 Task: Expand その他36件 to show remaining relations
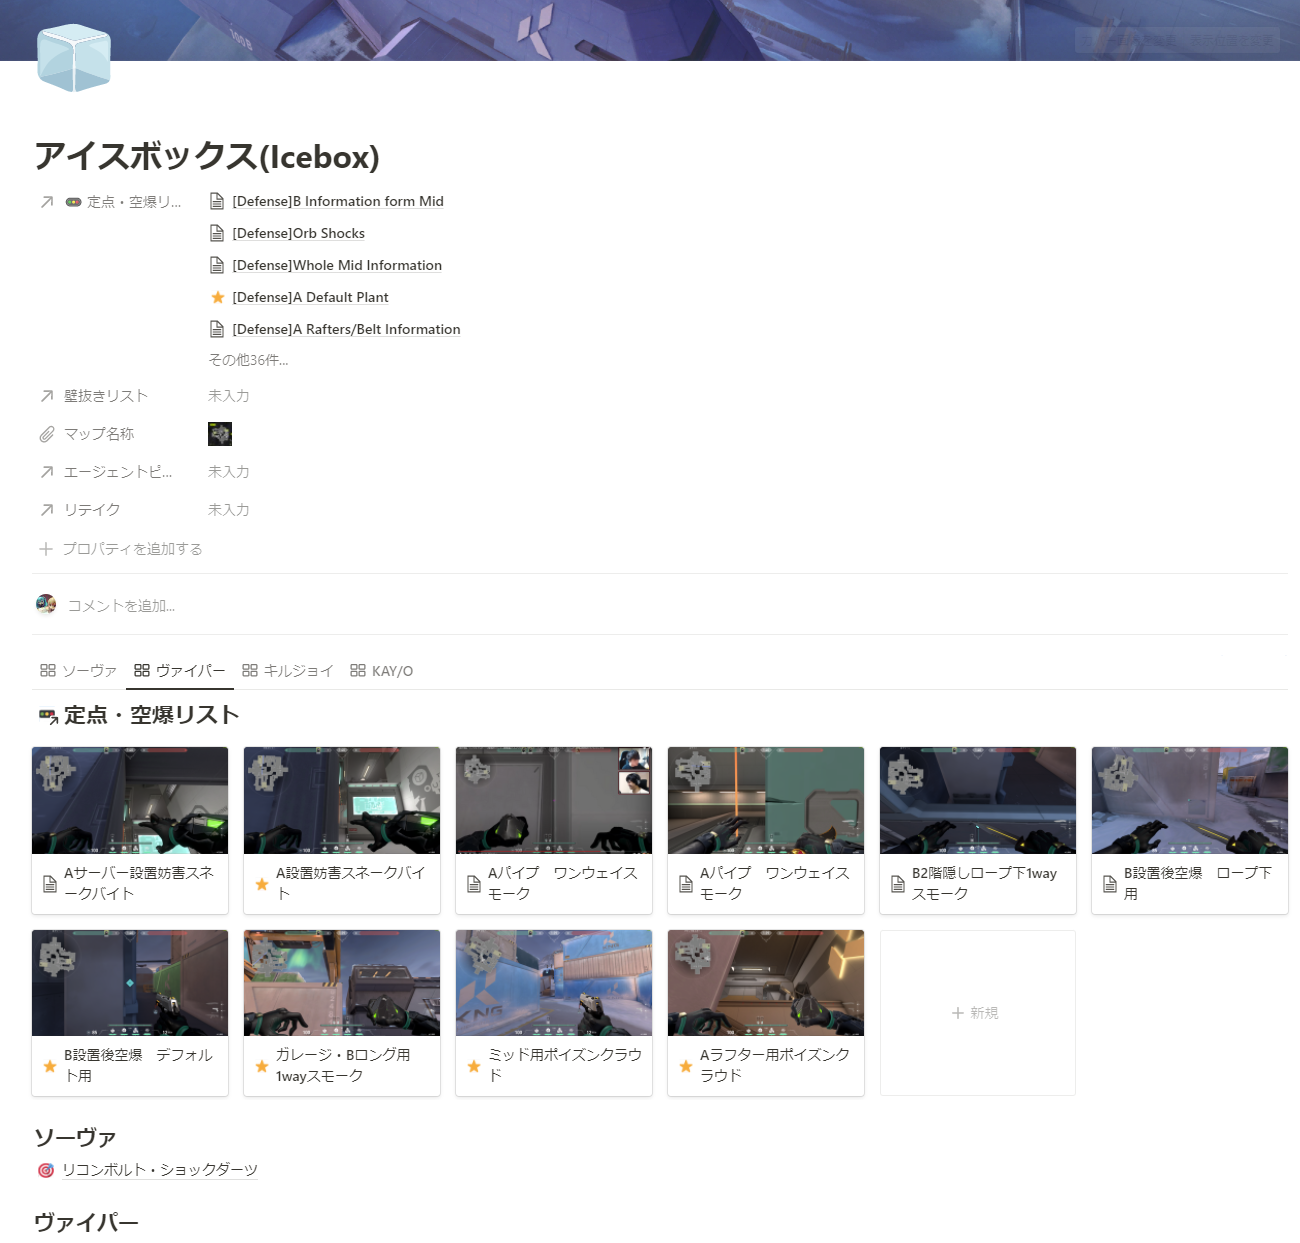click(248, 360)
